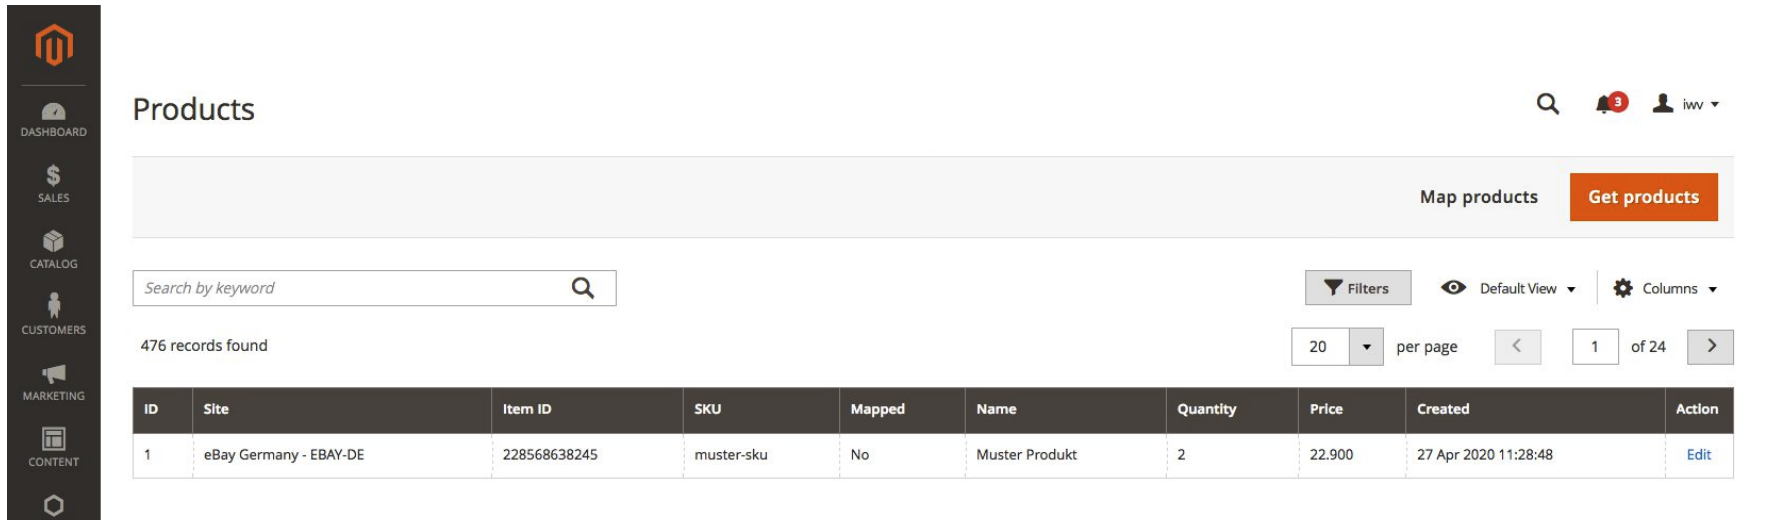This screenshot has width=1772, height=522.
Task: Edit the Muster Produkt row
Action: click(1698, 455)
